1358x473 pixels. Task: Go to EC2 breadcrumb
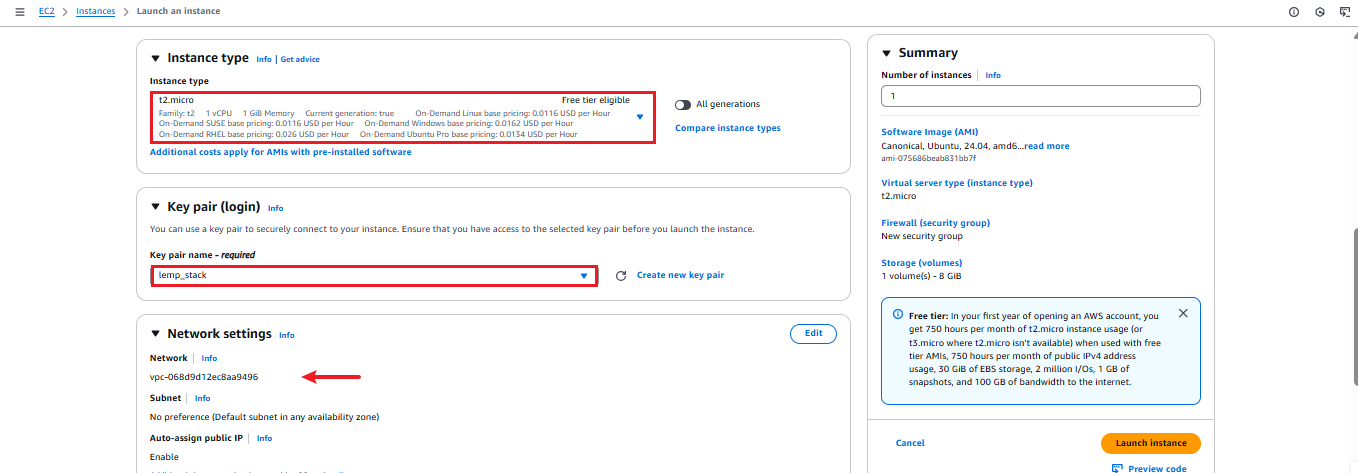pyautogui.click(x=46, y=11)
